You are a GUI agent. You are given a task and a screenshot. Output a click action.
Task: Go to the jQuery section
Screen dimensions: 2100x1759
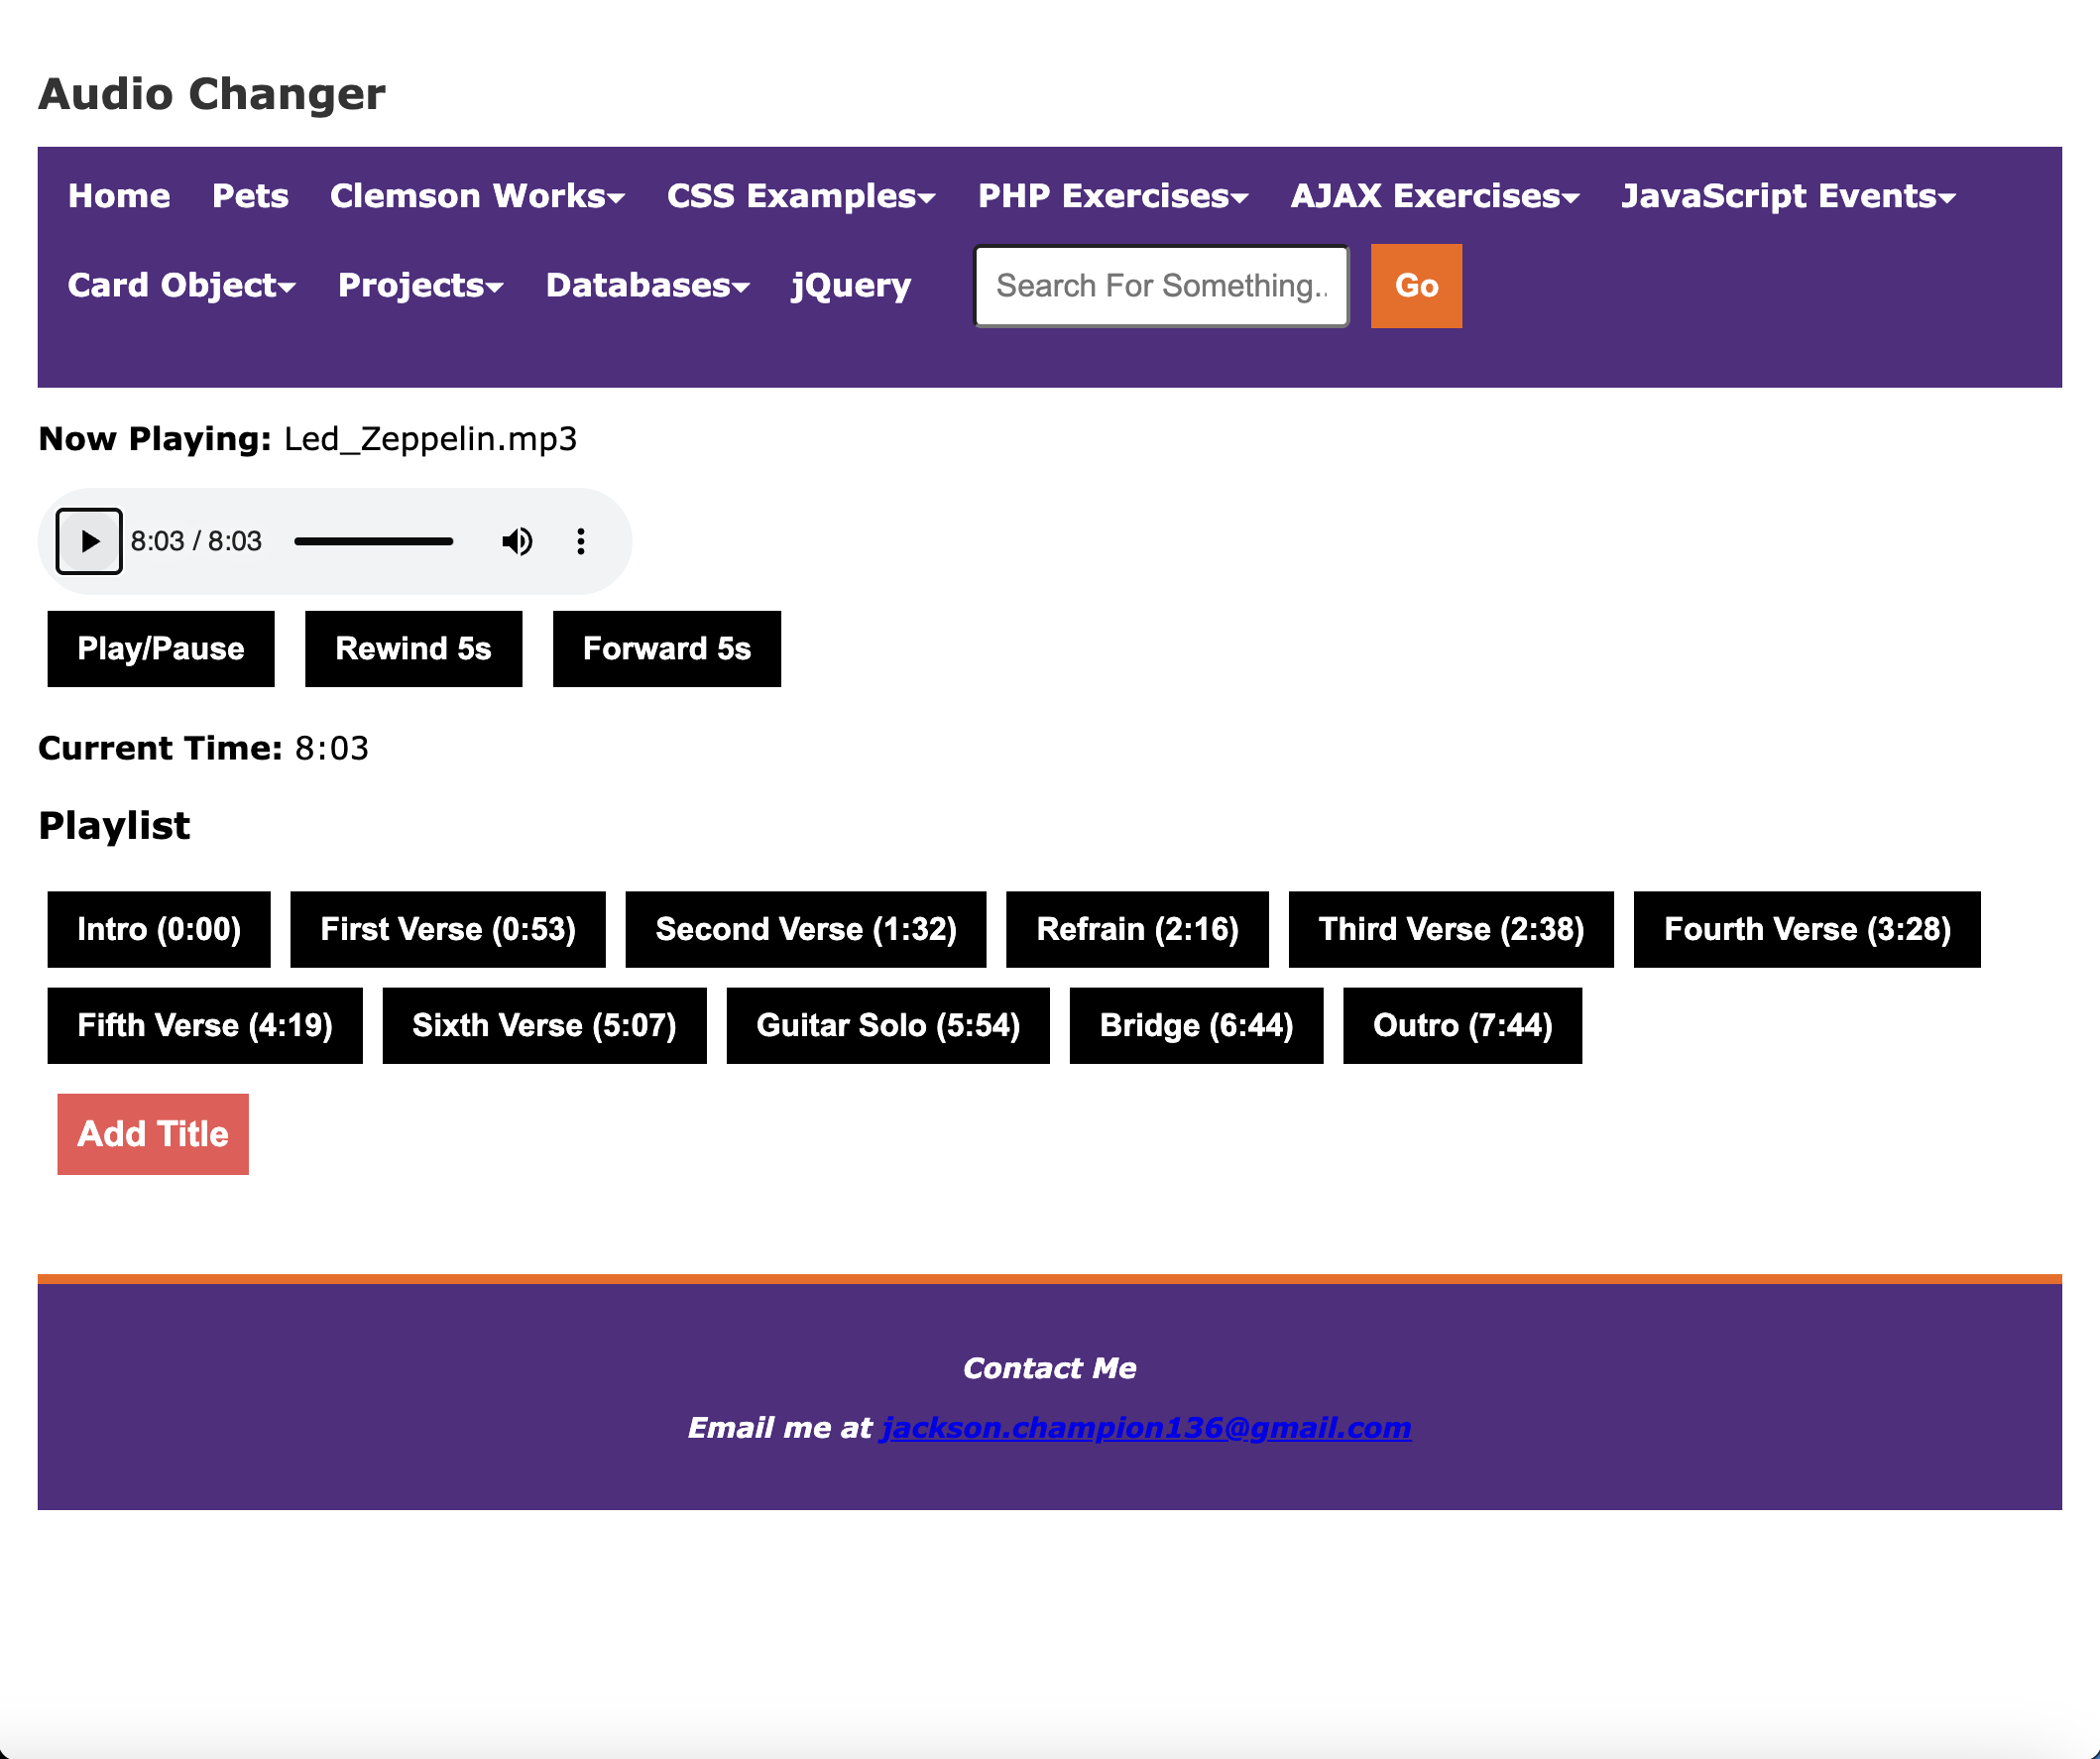pyautogui.click(x=850, y=285)
